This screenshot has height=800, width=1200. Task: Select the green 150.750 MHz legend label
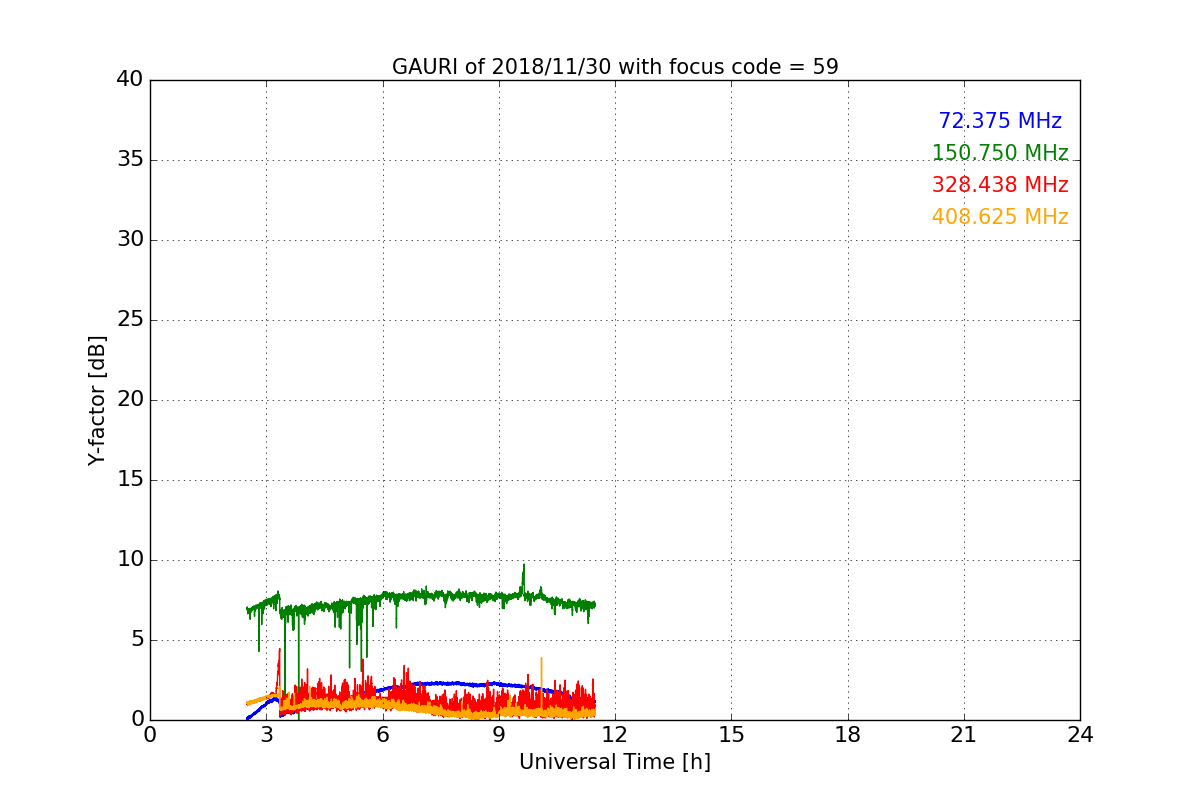[x=1000, y=153]
